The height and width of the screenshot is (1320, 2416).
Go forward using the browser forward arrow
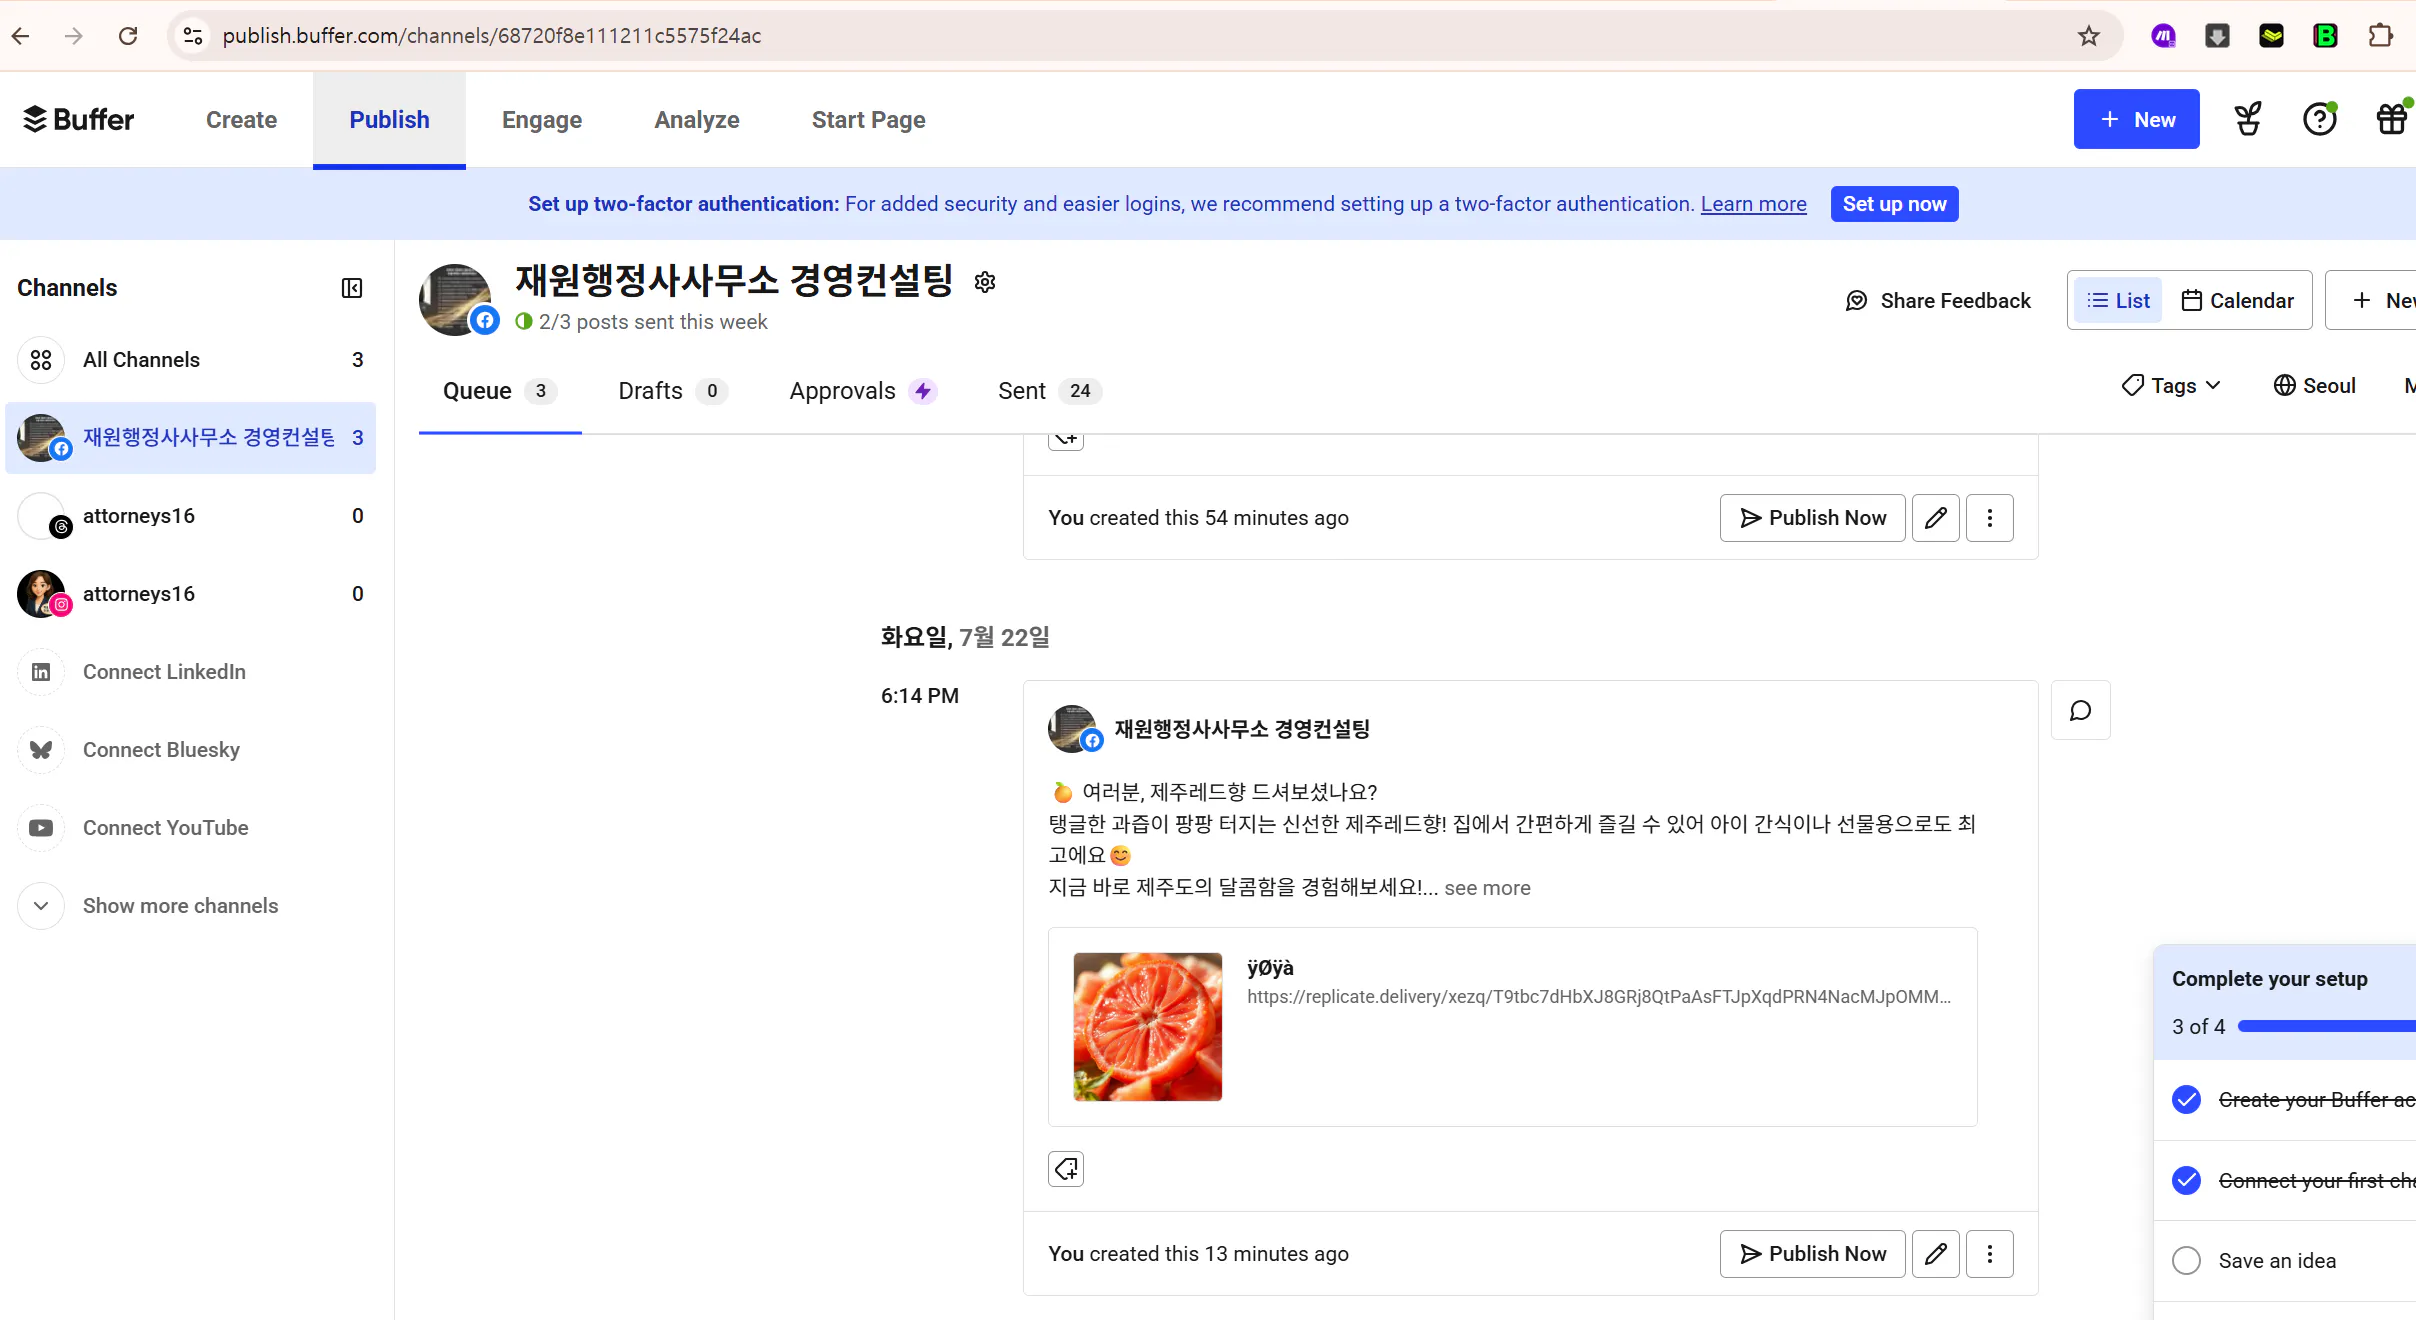pos(74,36)
